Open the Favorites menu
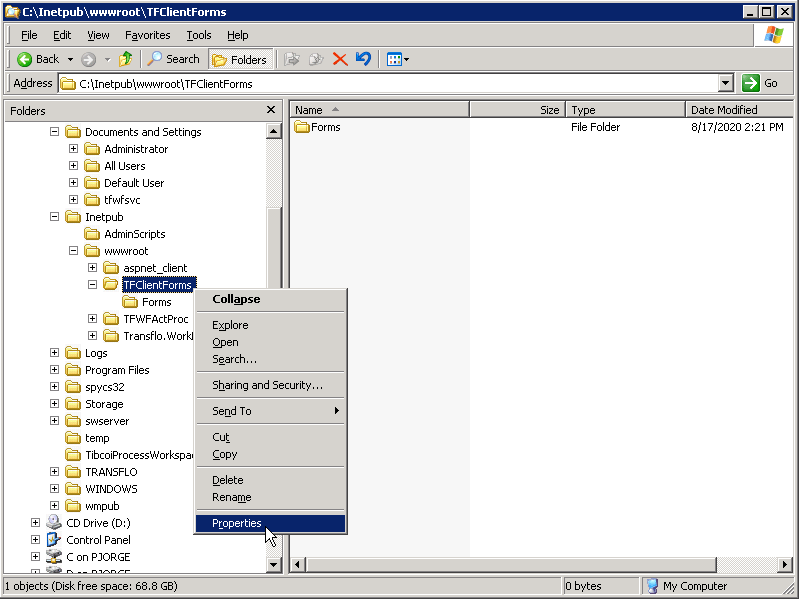This screenshot has width=799, height=599. 147,35
